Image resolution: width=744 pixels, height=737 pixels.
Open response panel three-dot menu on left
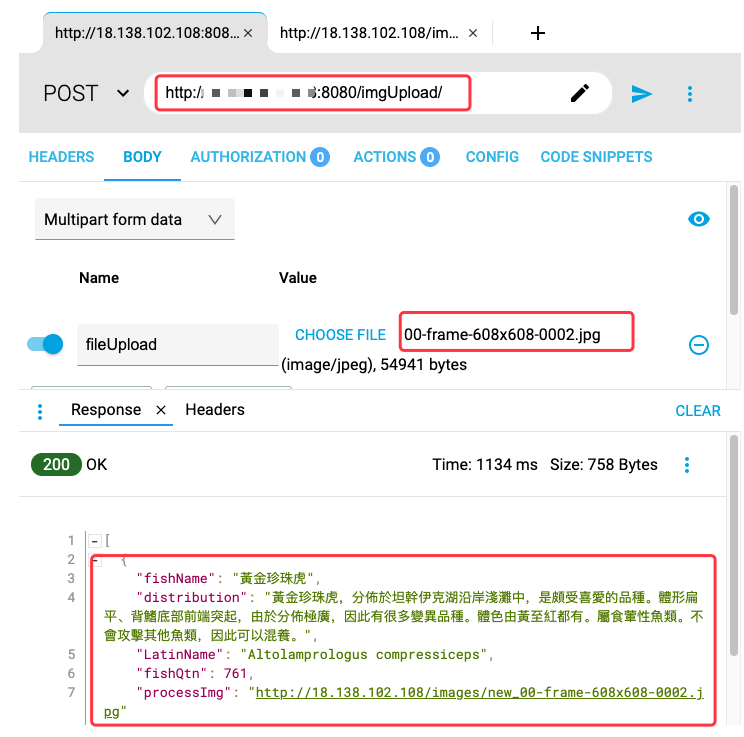40,411
